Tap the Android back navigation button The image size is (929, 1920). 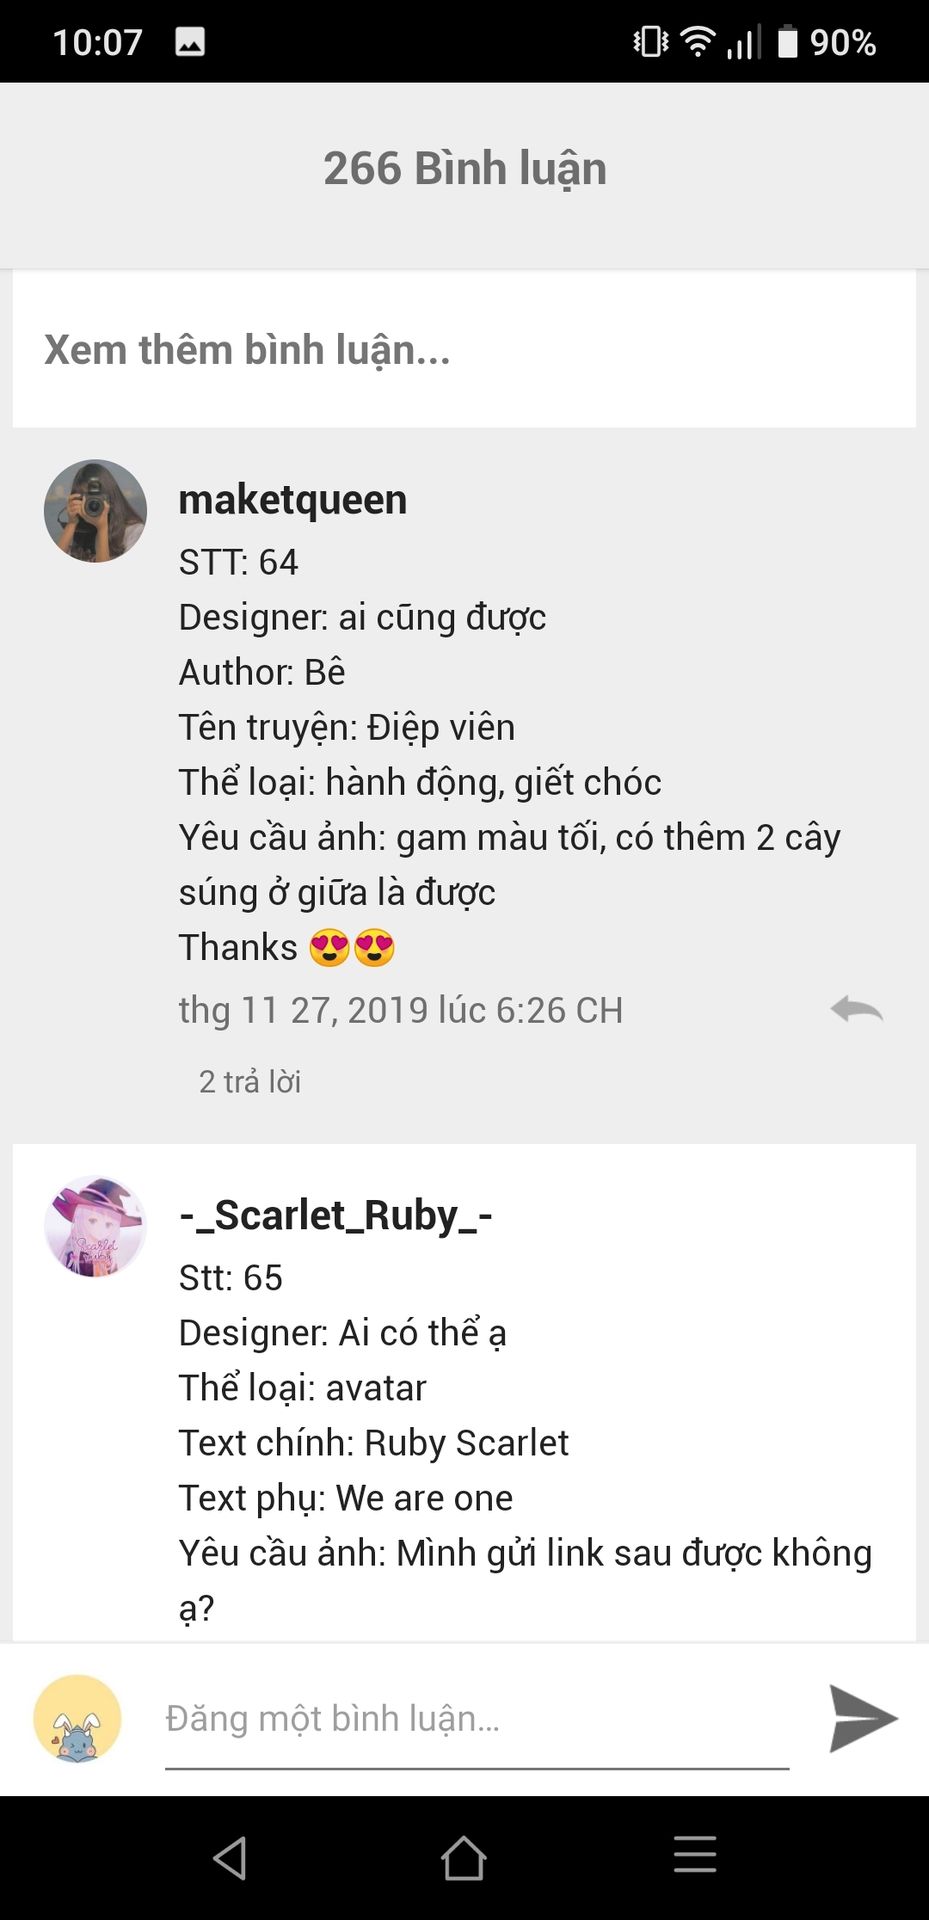point(231,1858)
